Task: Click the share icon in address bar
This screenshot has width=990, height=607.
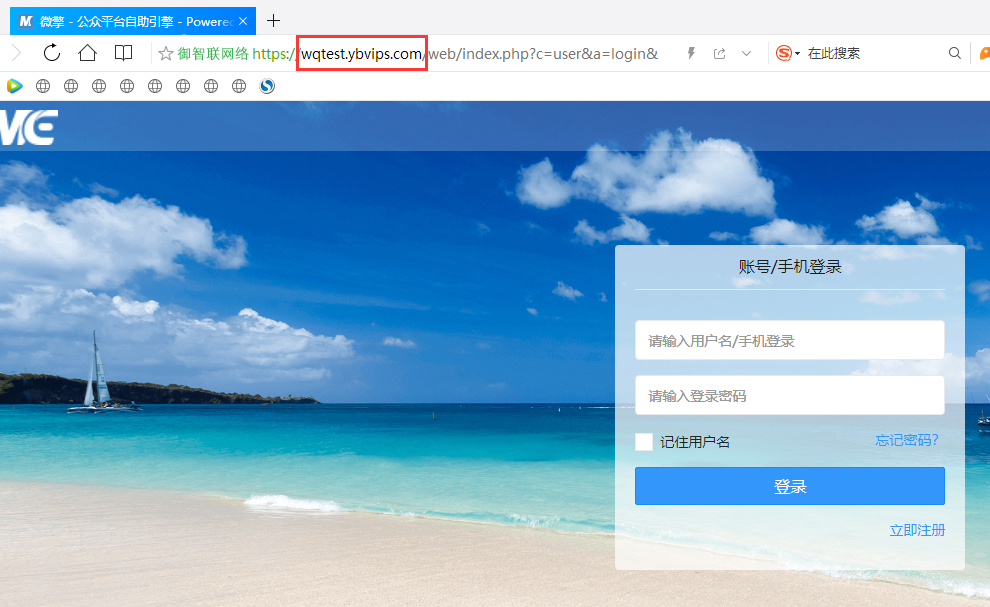Action: [x=719, y=53]
